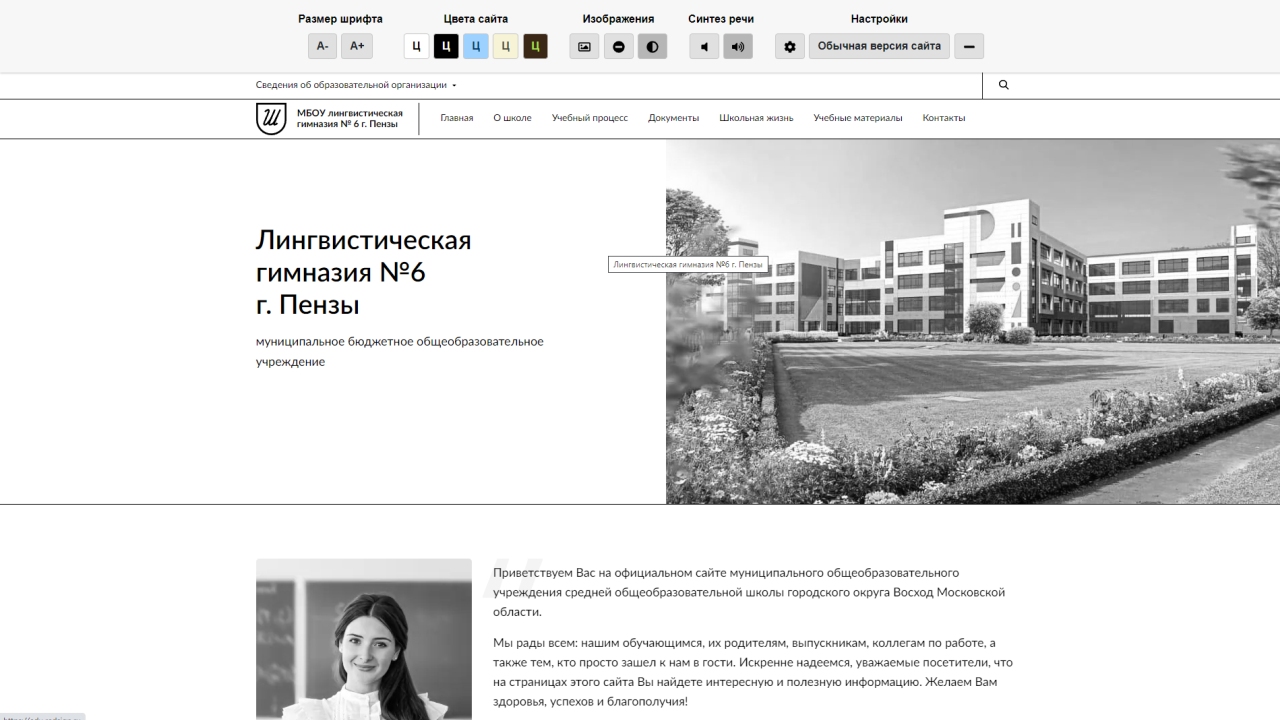Open accessibility settings gear
This screenshot has width=1280, height=720.
coord(790,46)
